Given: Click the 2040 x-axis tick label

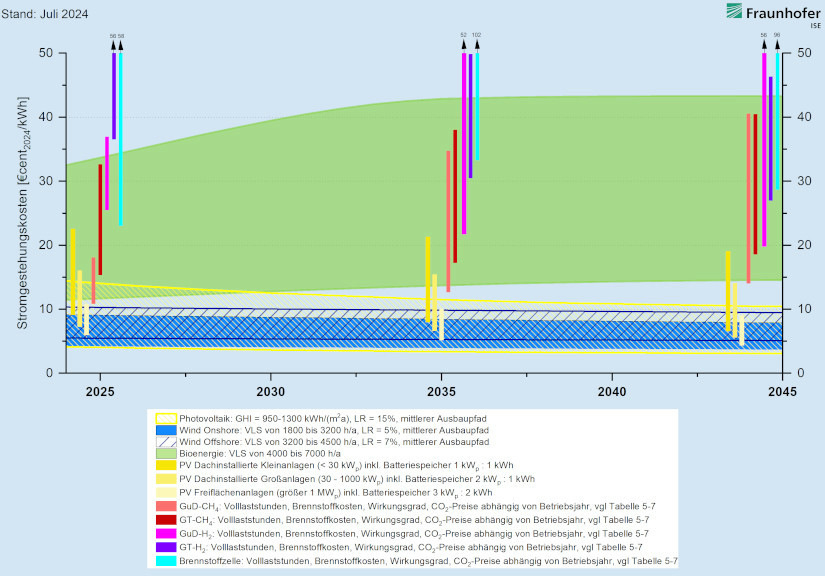Looking at the screenshot, I should tap(612, 392).
